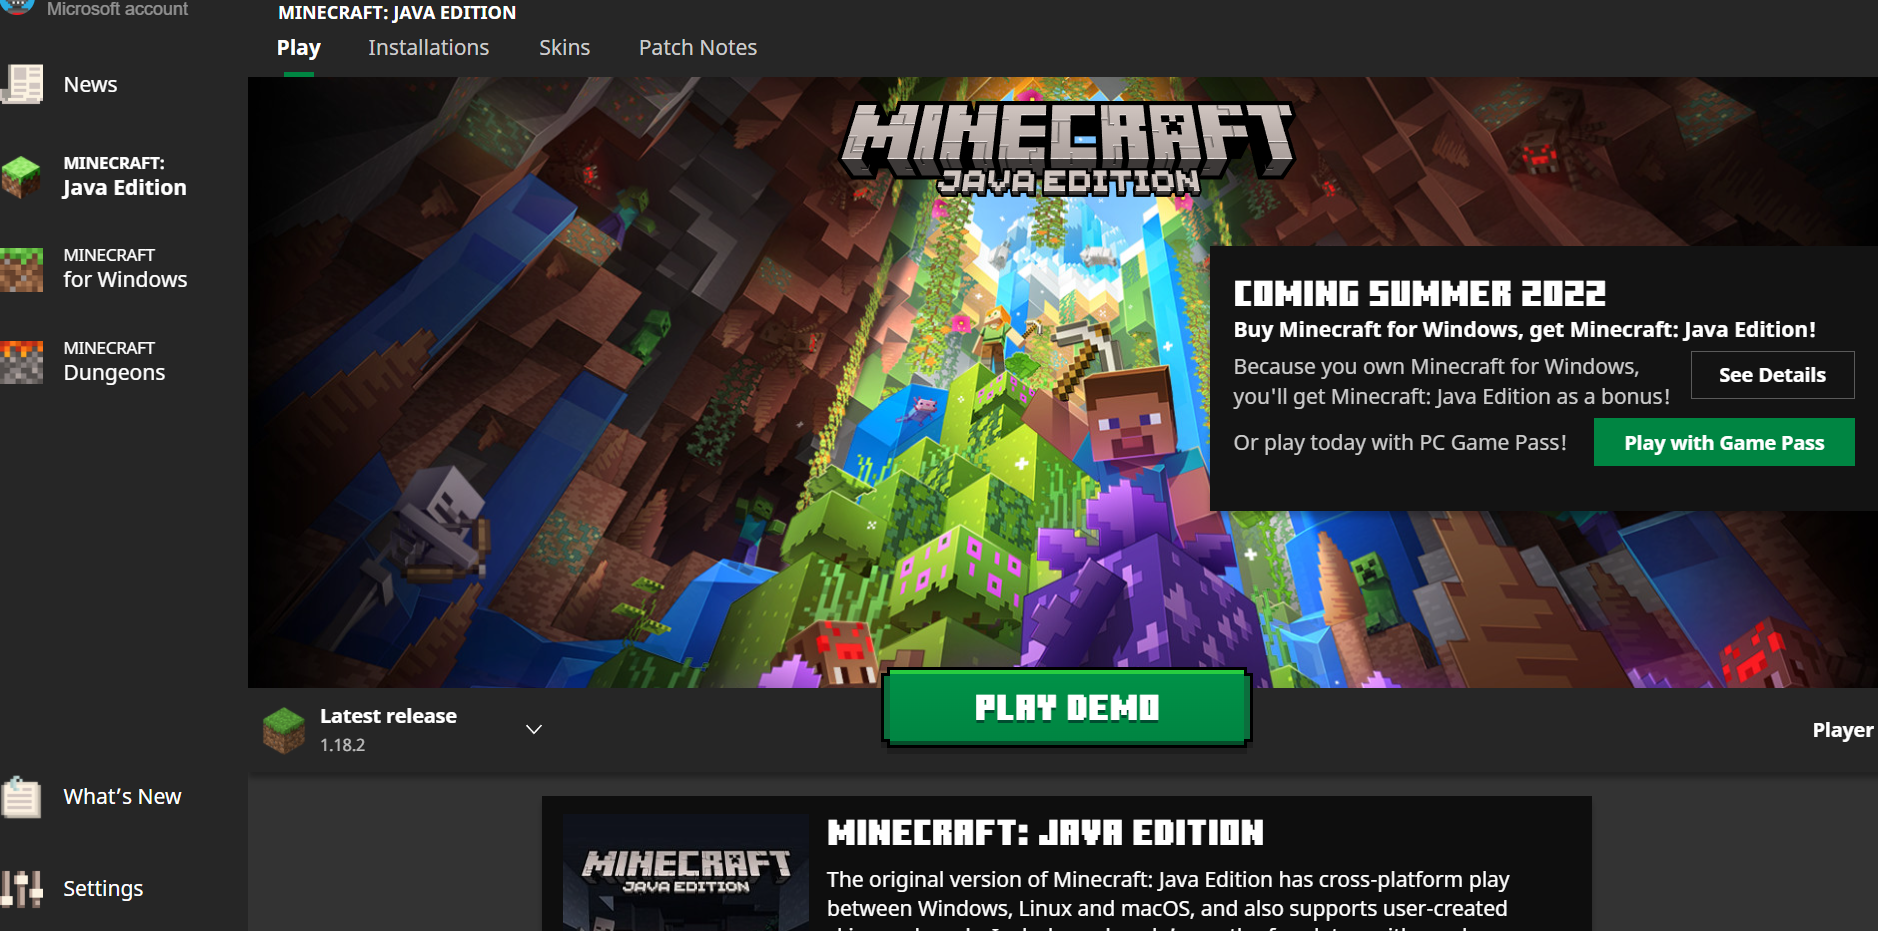Viewport: 1878px width, 931px height.
Task: Click the Minecraft: Java Edition card heading
Action: tap(1045, 832)
